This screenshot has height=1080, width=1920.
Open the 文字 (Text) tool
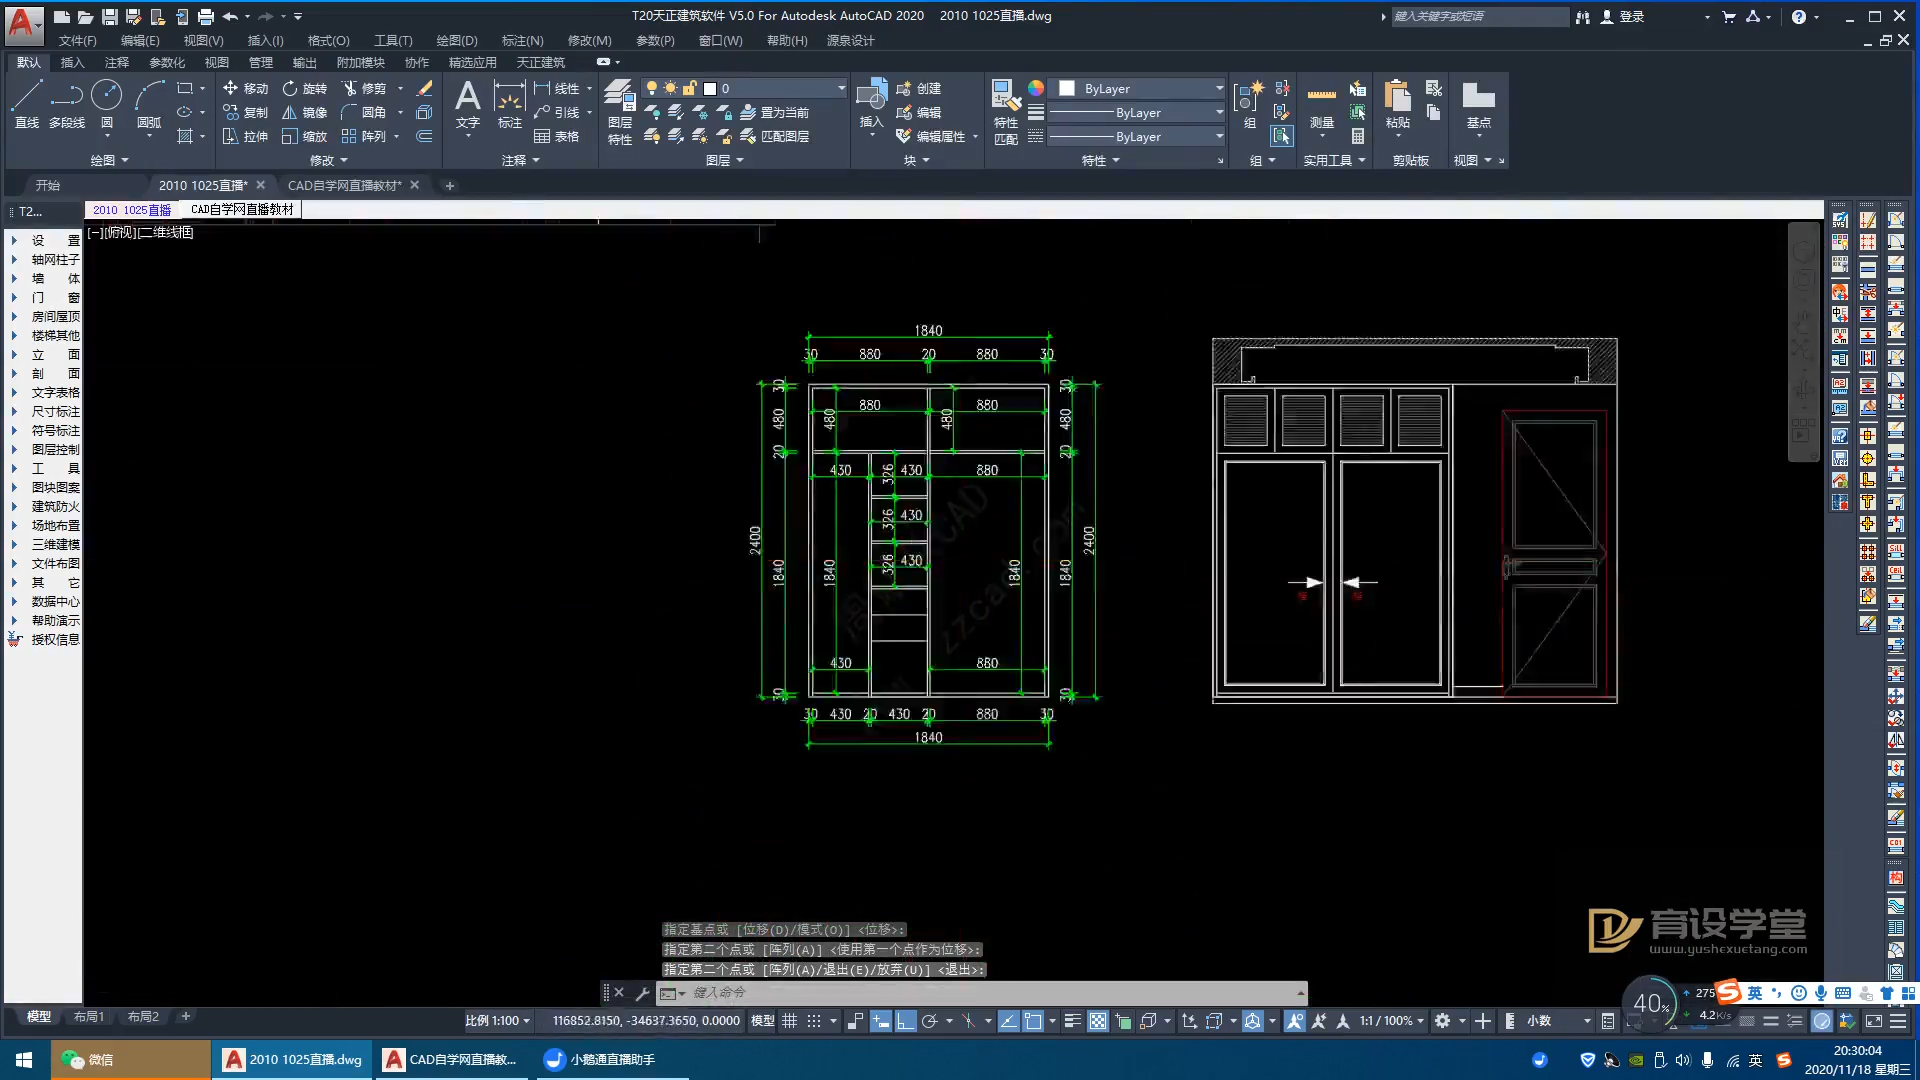point(468,104)
